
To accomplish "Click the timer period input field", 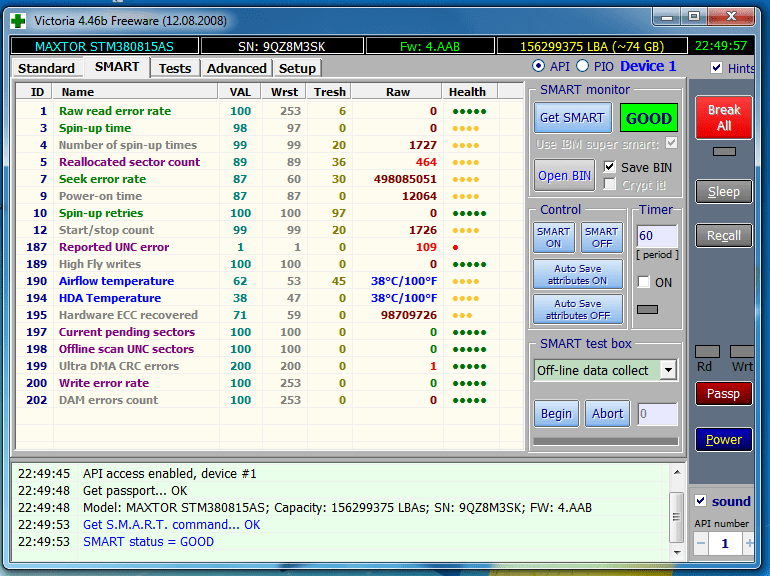I will click(x=656, y=237).
